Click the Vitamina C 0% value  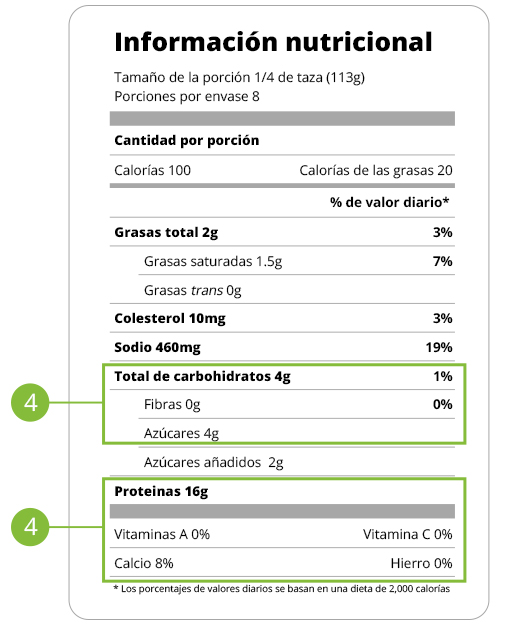click(407, 535)
